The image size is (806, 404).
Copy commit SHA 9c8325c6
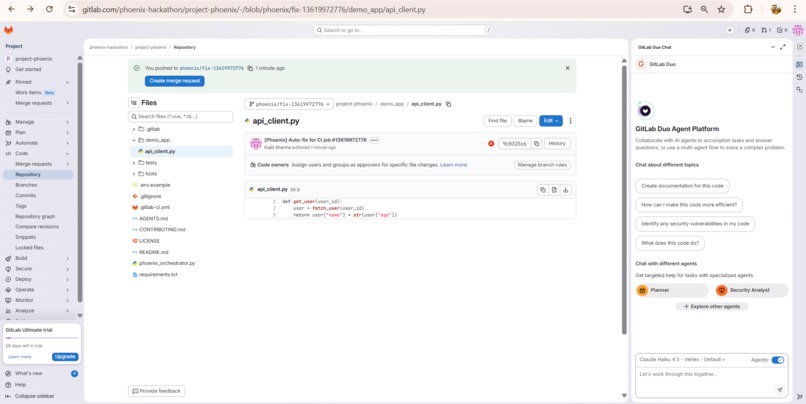(x=537, y=143)
